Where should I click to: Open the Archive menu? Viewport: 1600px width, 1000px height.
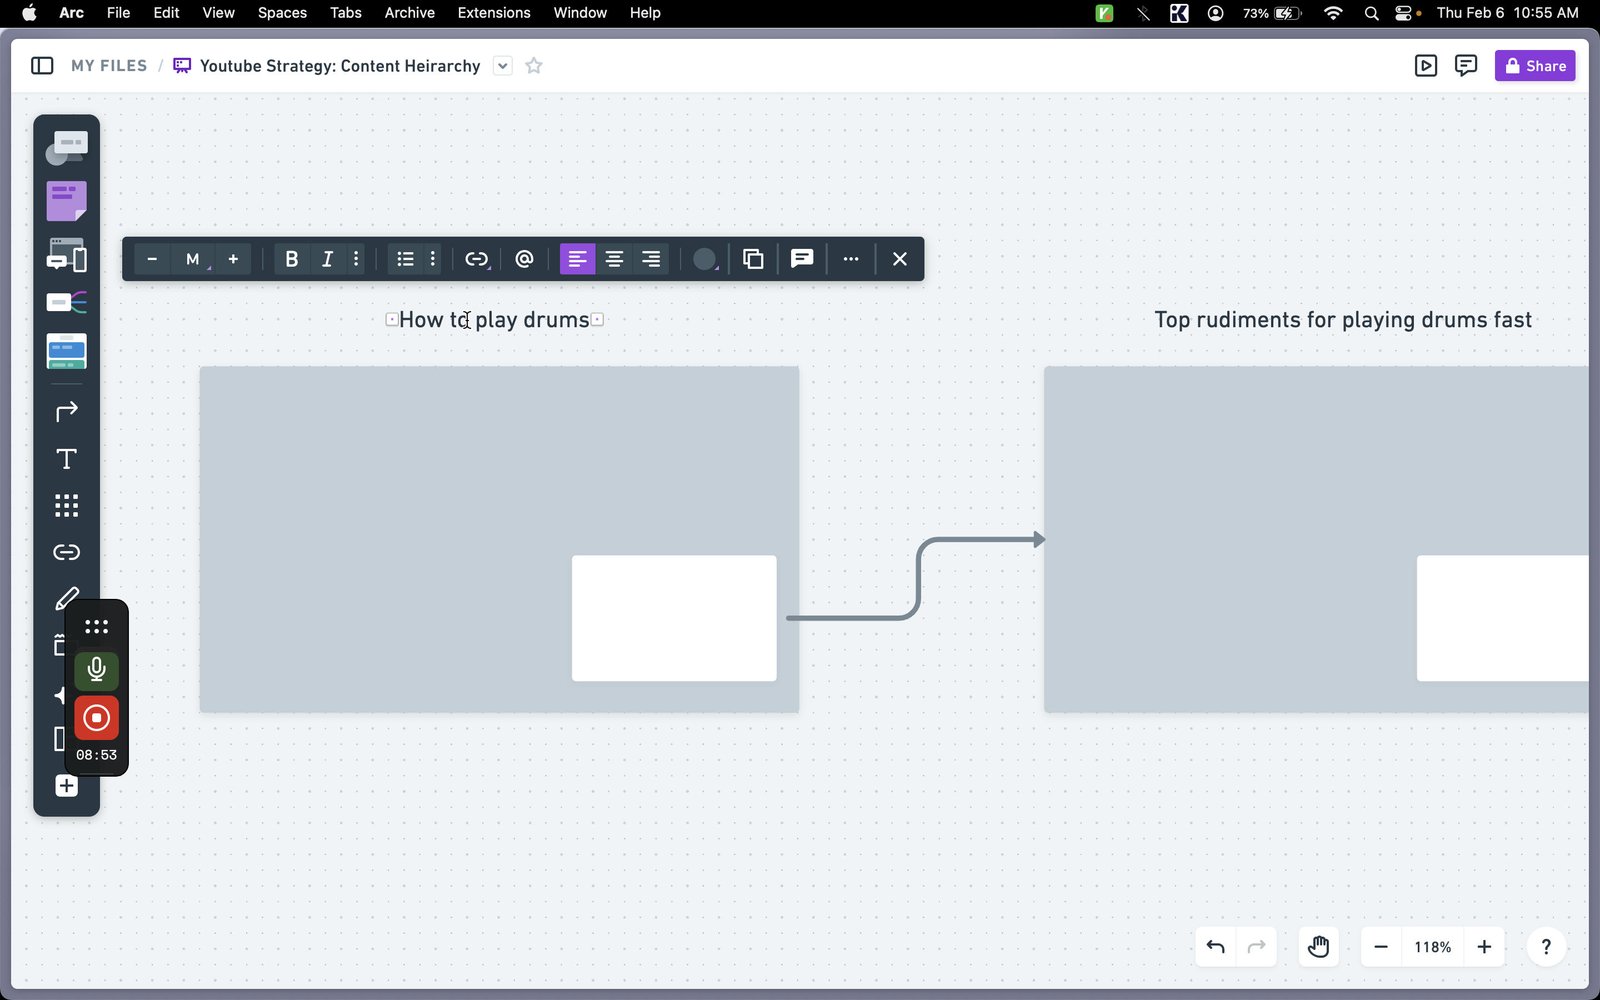click(x=409, y=13)
